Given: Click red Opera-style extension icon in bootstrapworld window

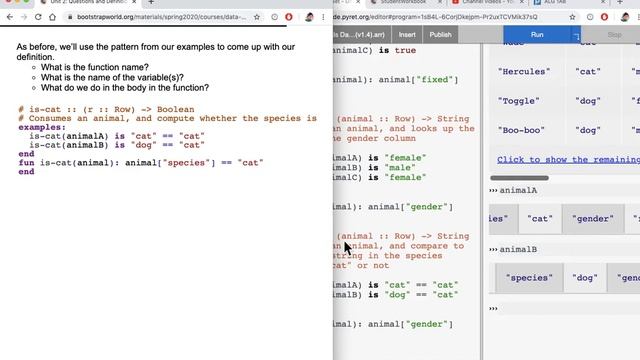Looking at the screenshot, I should click(289, 17).
